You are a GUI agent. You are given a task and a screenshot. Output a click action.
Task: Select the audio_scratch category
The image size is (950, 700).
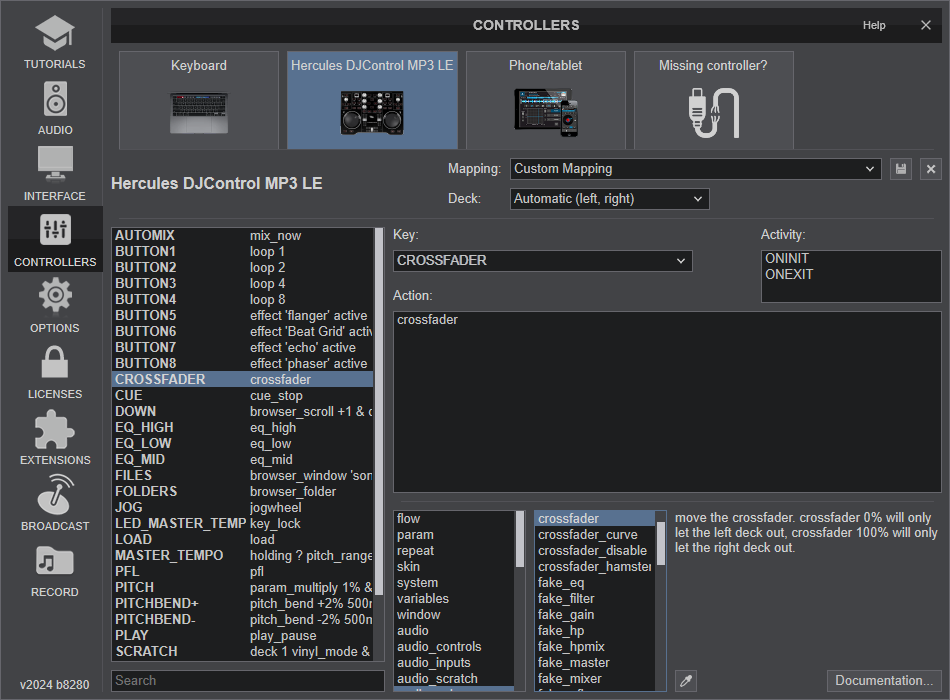454,679
